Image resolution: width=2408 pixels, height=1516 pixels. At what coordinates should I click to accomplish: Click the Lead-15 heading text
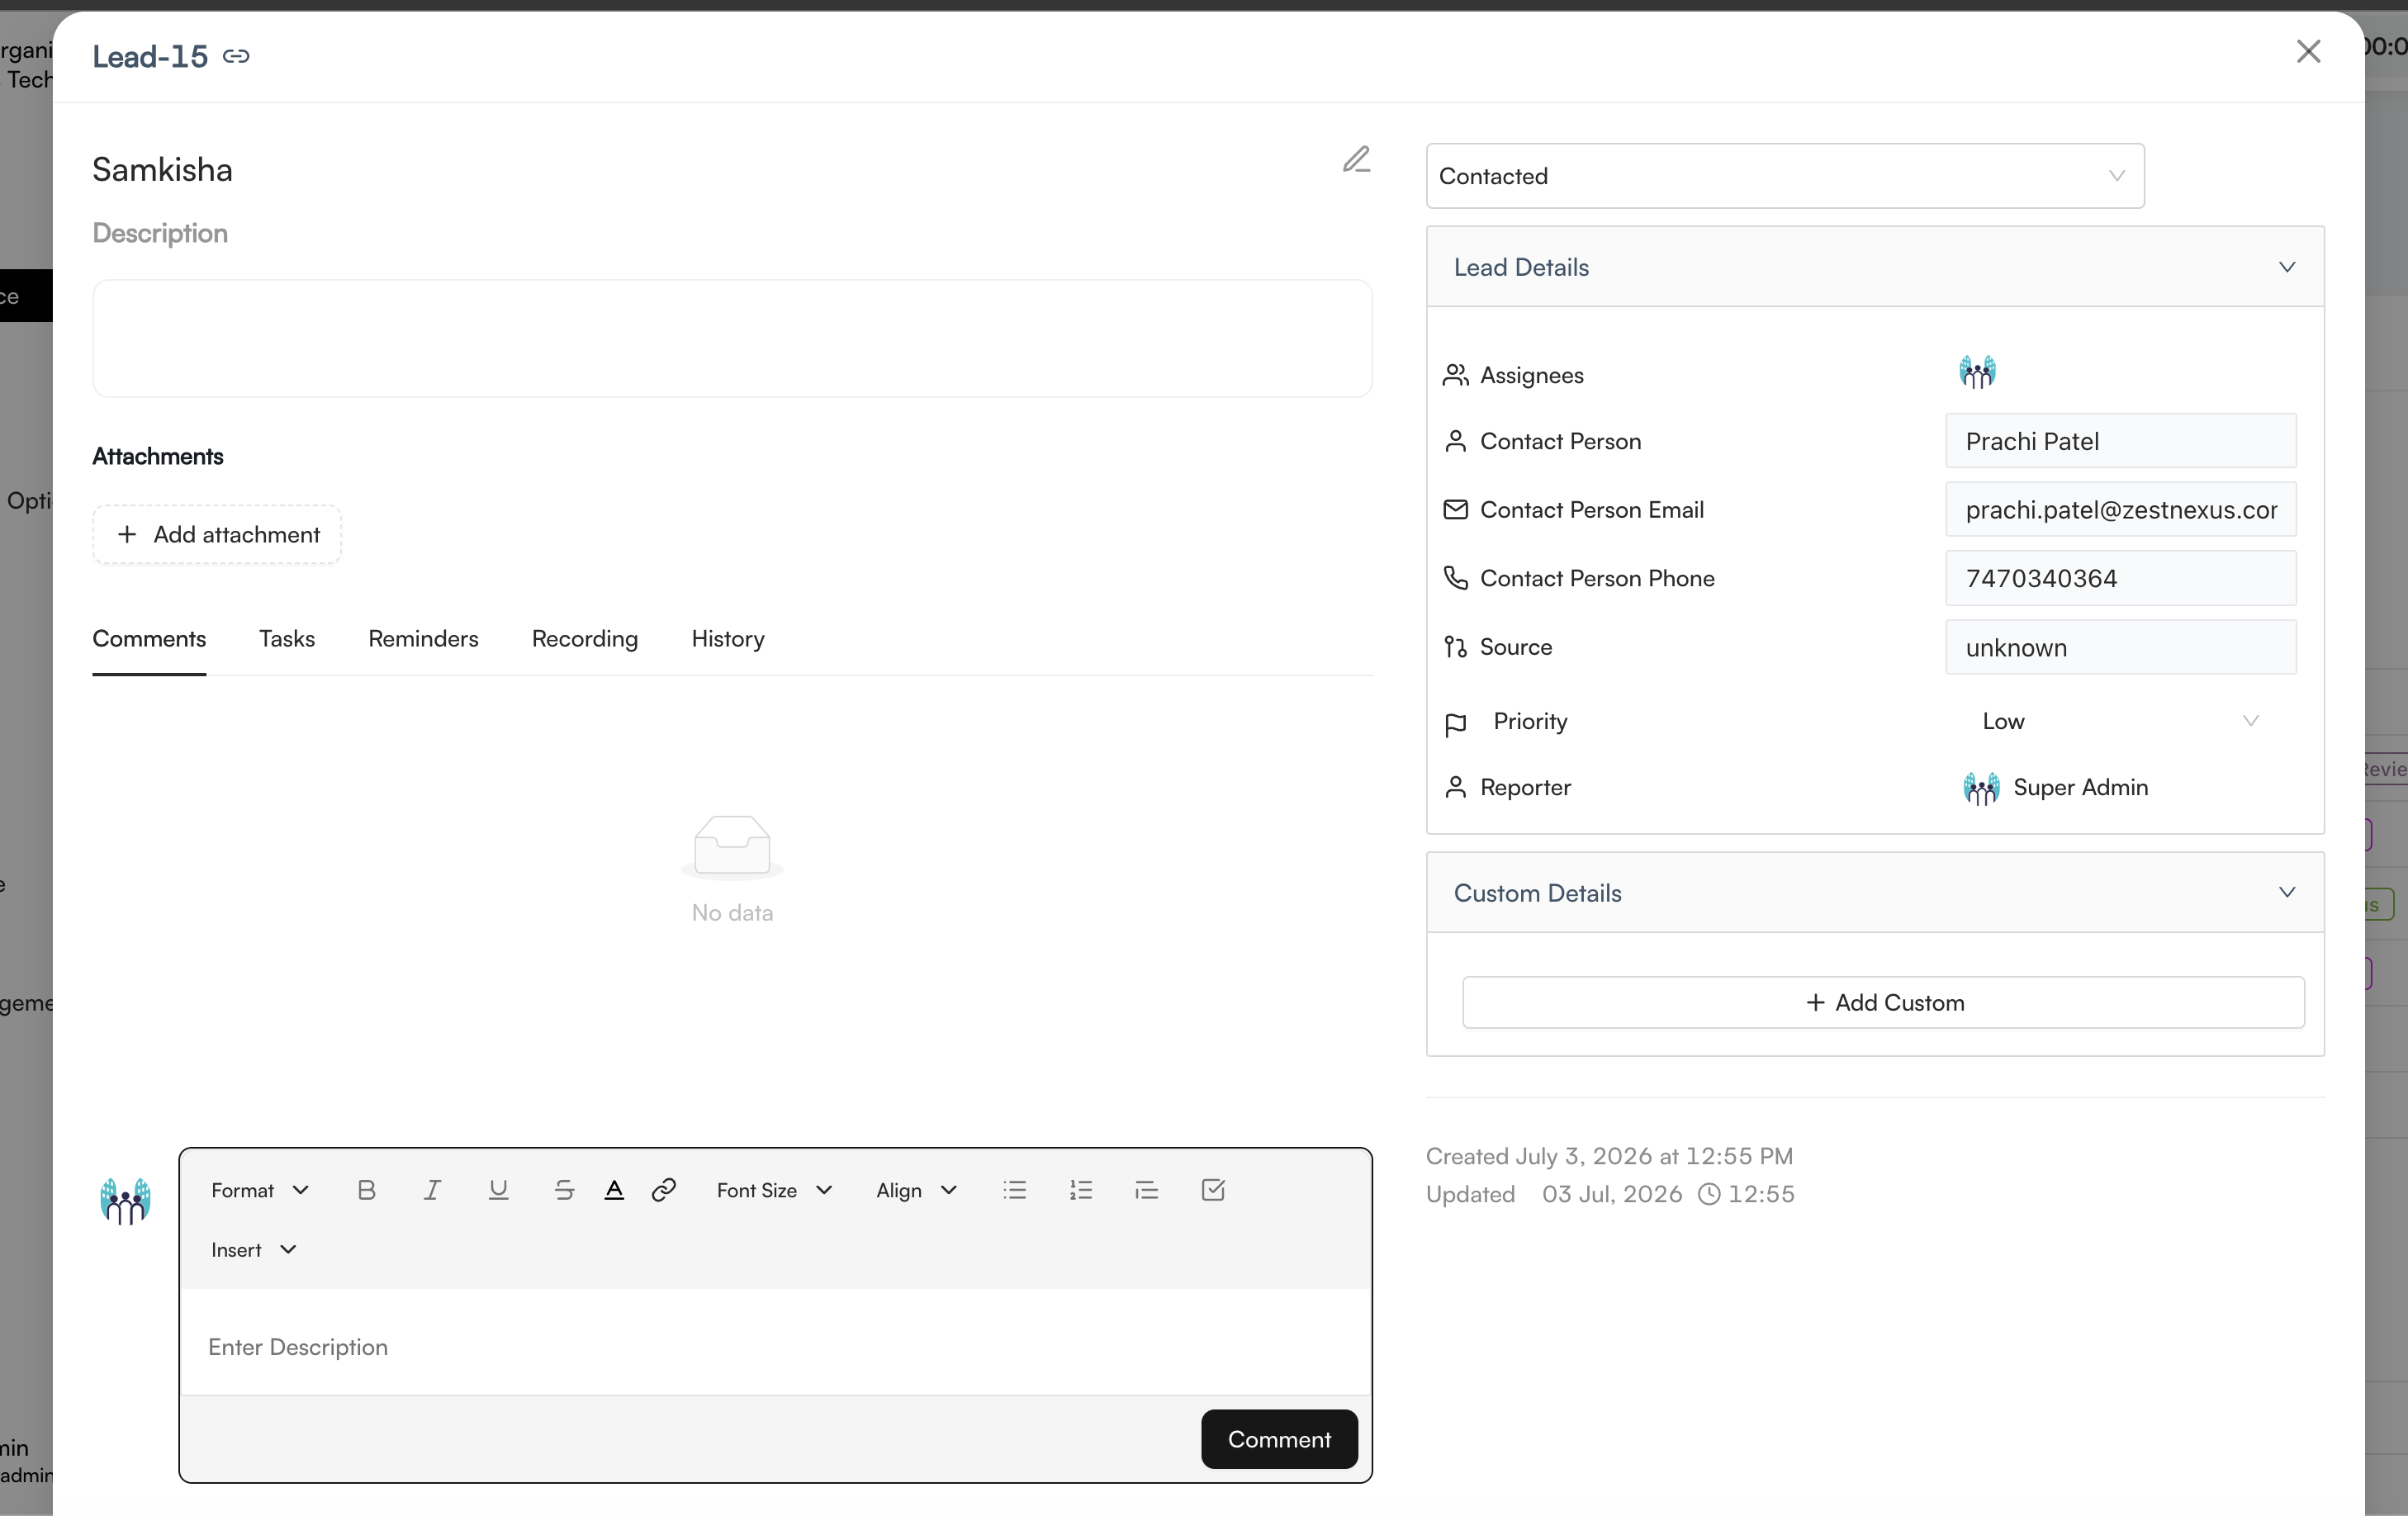(x=150, y=57)
